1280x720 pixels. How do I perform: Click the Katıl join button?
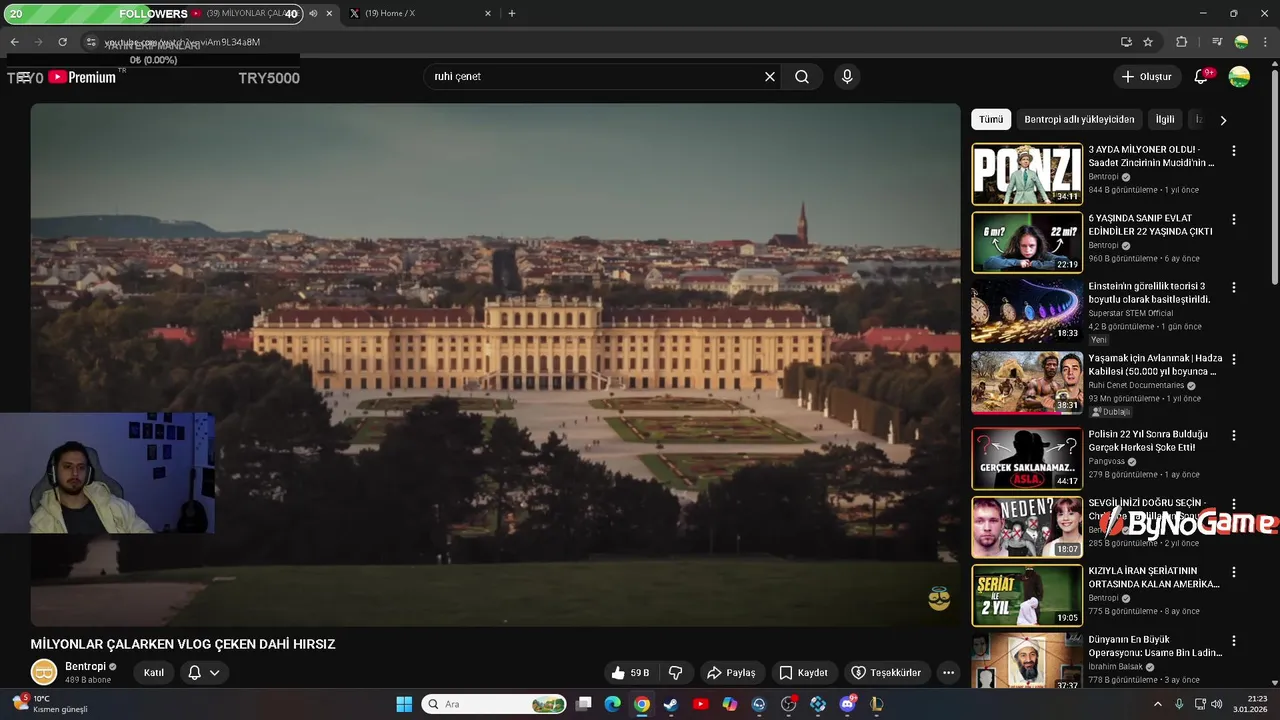click(x=154, y=673)
